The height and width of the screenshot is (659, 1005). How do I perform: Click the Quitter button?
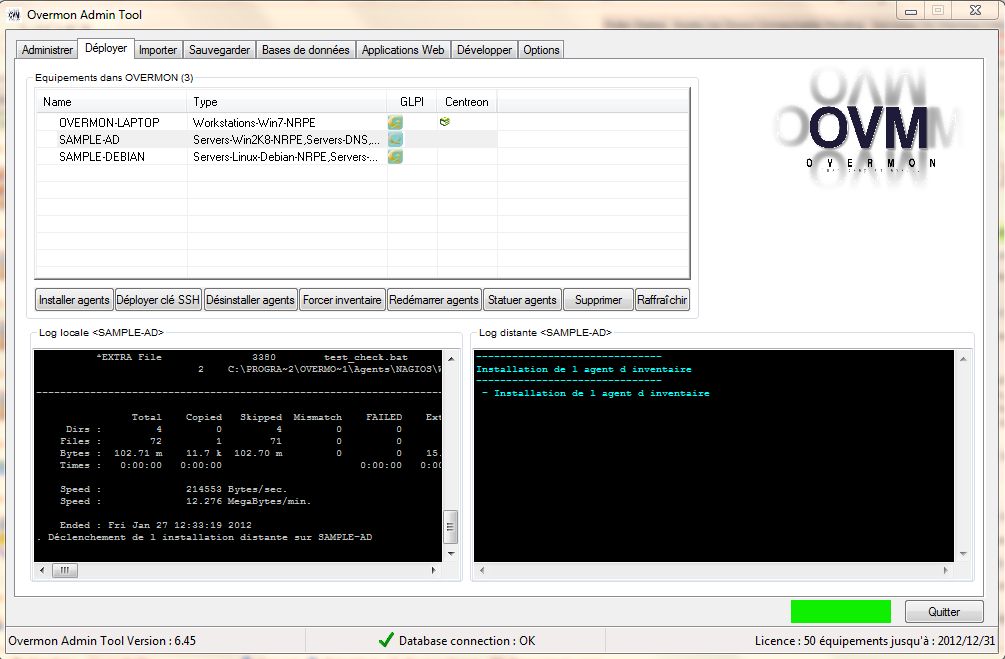(944, 612)
